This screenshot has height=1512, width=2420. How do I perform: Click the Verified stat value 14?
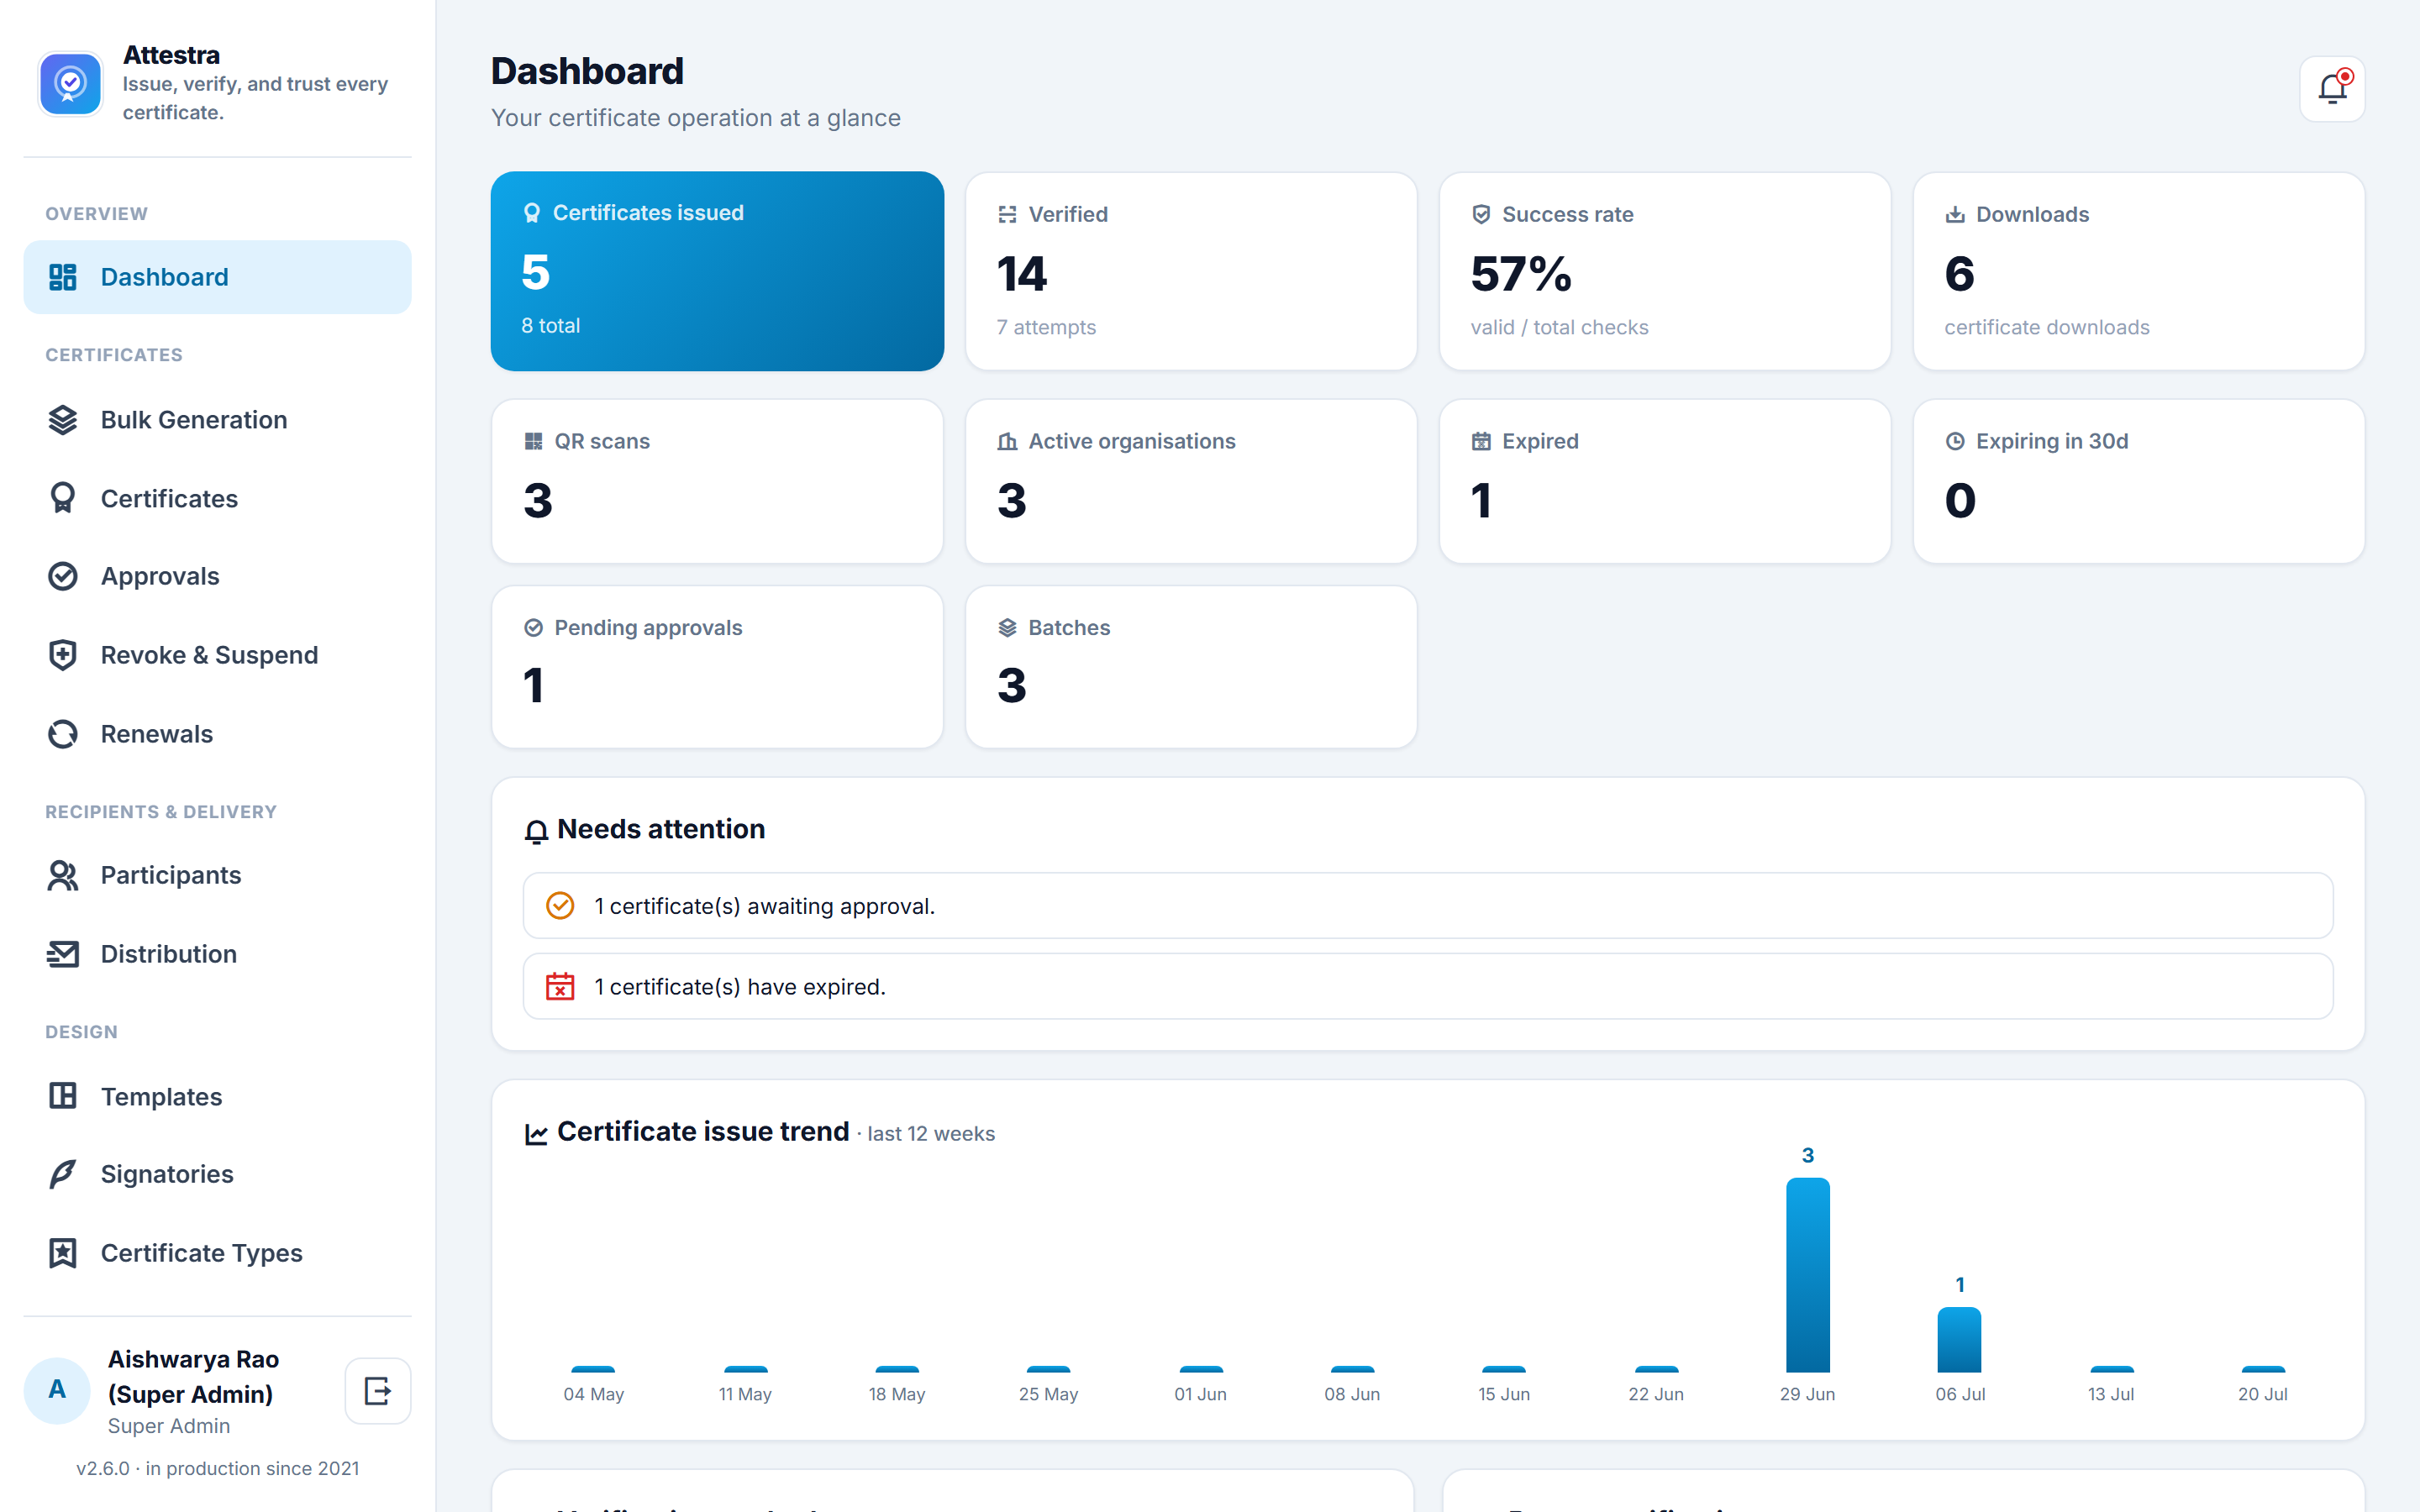(x=1022, y=274)
